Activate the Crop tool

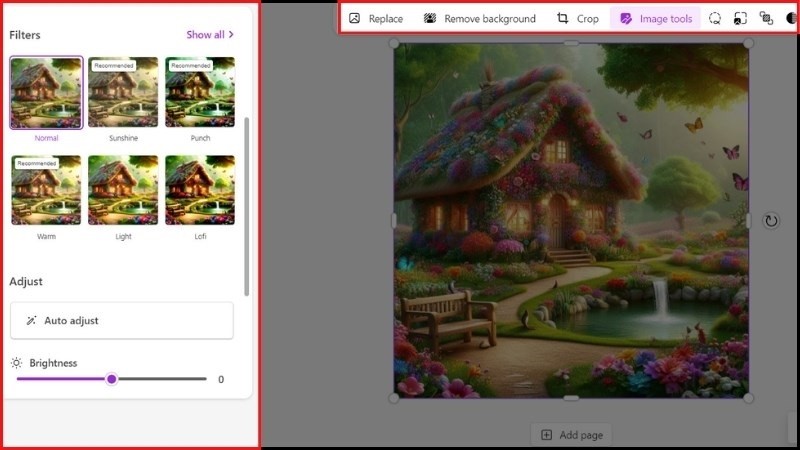click(x=577, y=18)
